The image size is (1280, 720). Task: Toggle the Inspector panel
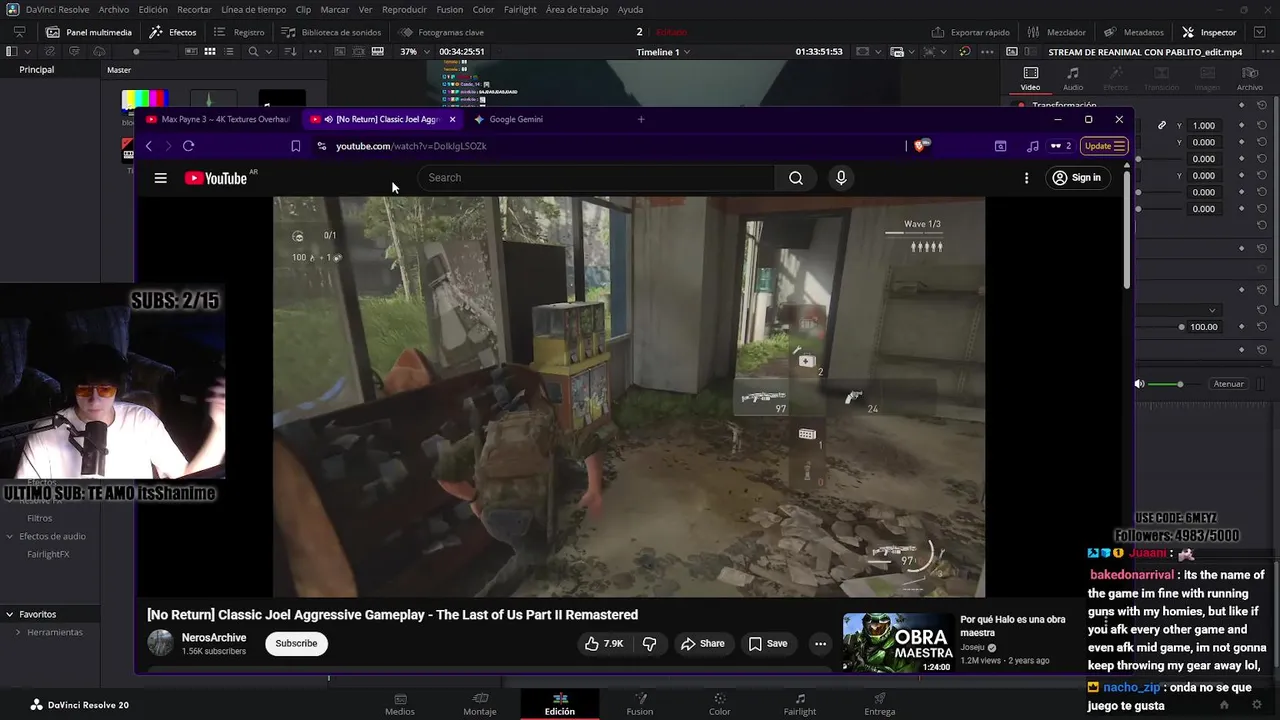(x=1209, y=32)
